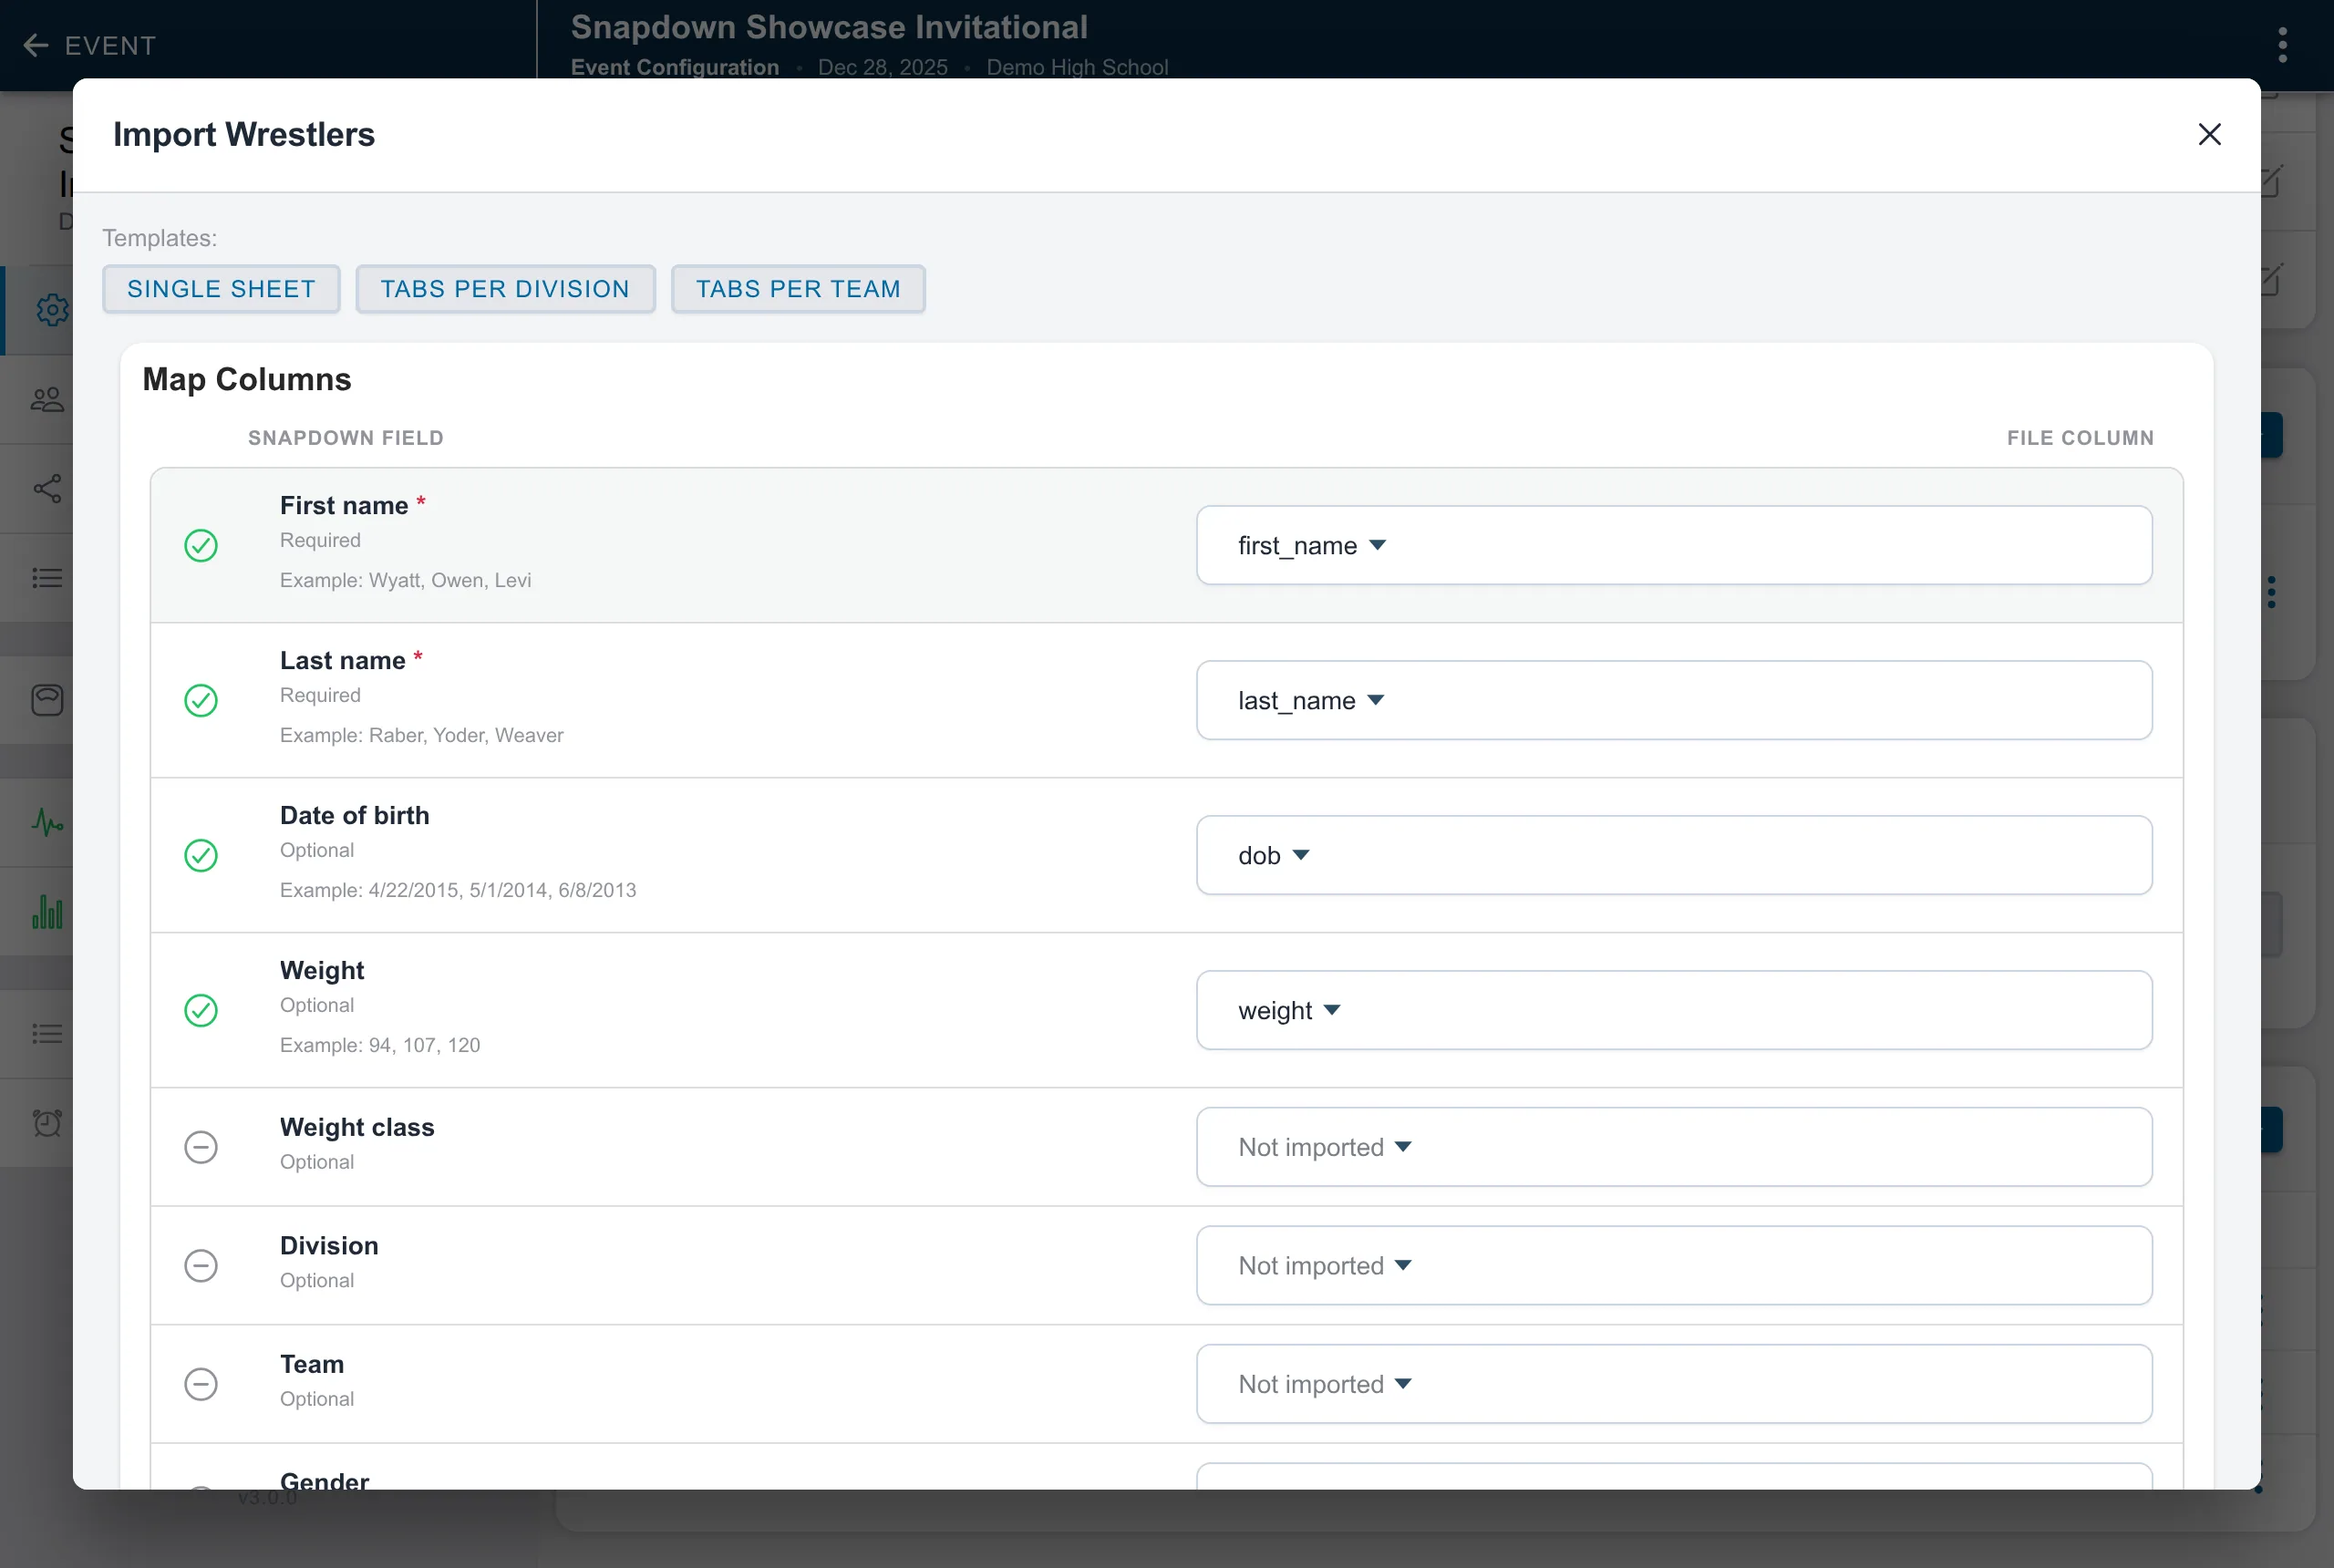Open the Weight file column dropdown
The image size is (2334, 1568).
click(x=1673, y=1010)
